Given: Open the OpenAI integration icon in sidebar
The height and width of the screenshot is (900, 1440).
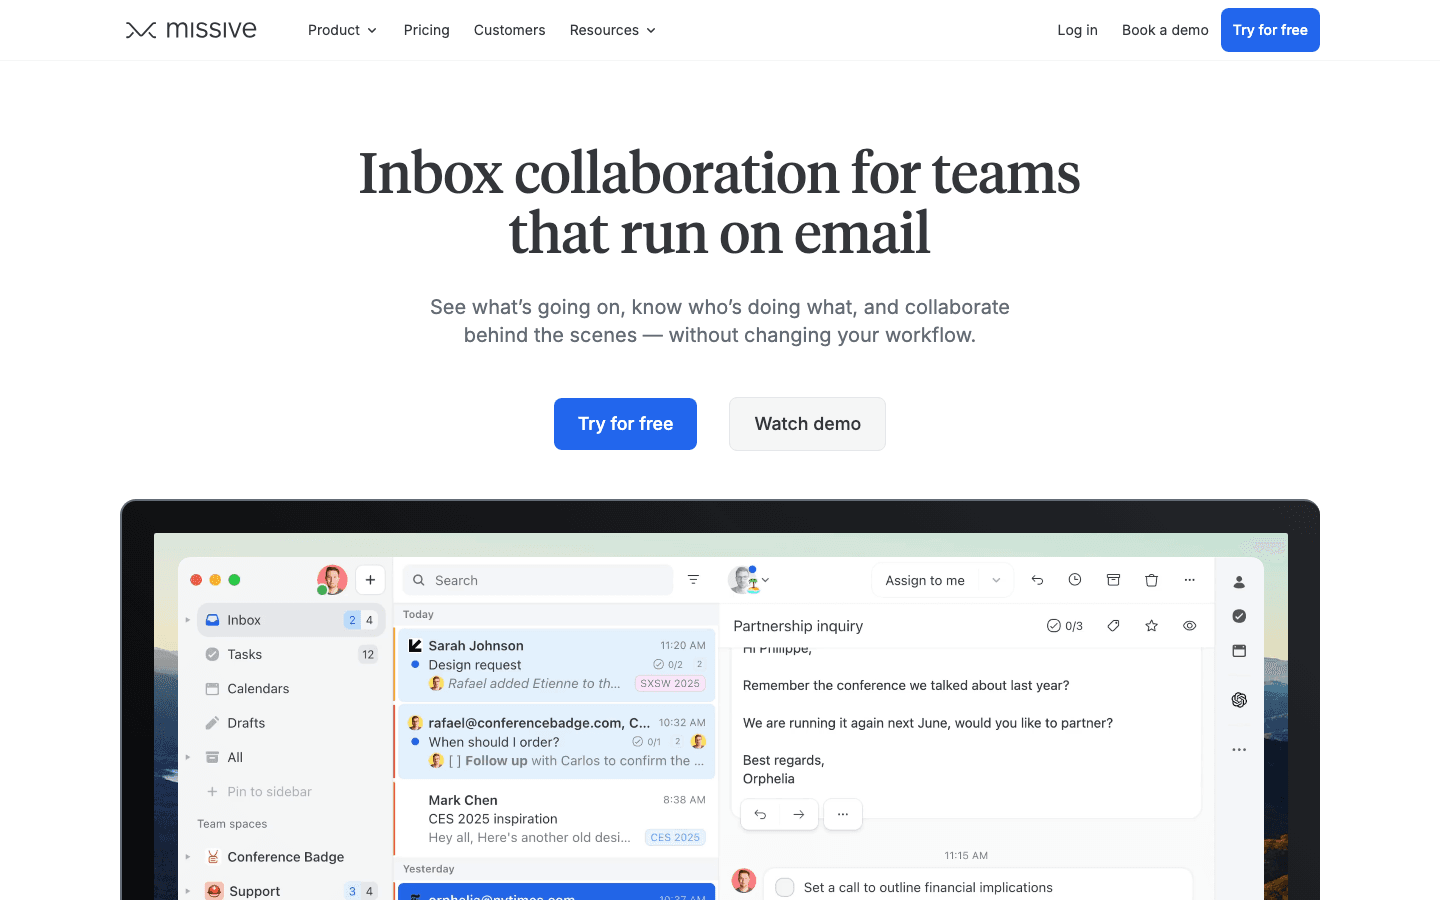Looking at the screenshot, I should [1239, 700].
